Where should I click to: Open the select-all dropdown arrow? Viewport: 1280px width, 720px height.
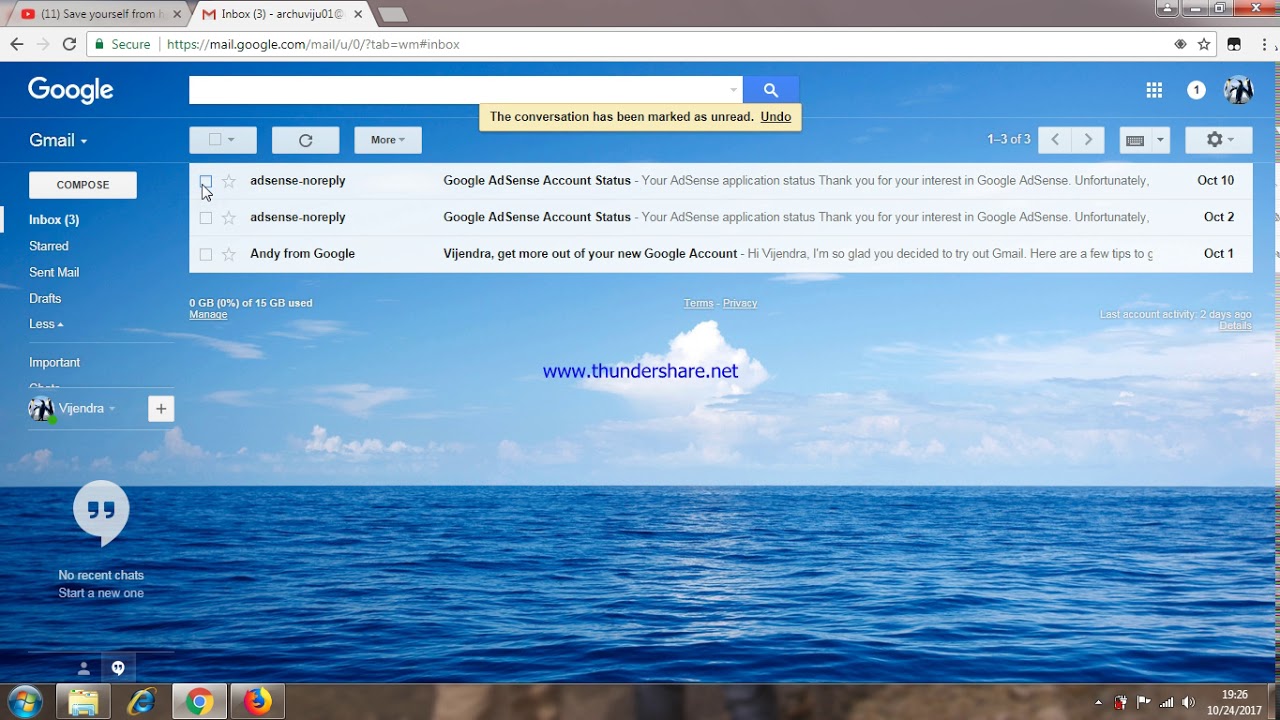[231, 140]
